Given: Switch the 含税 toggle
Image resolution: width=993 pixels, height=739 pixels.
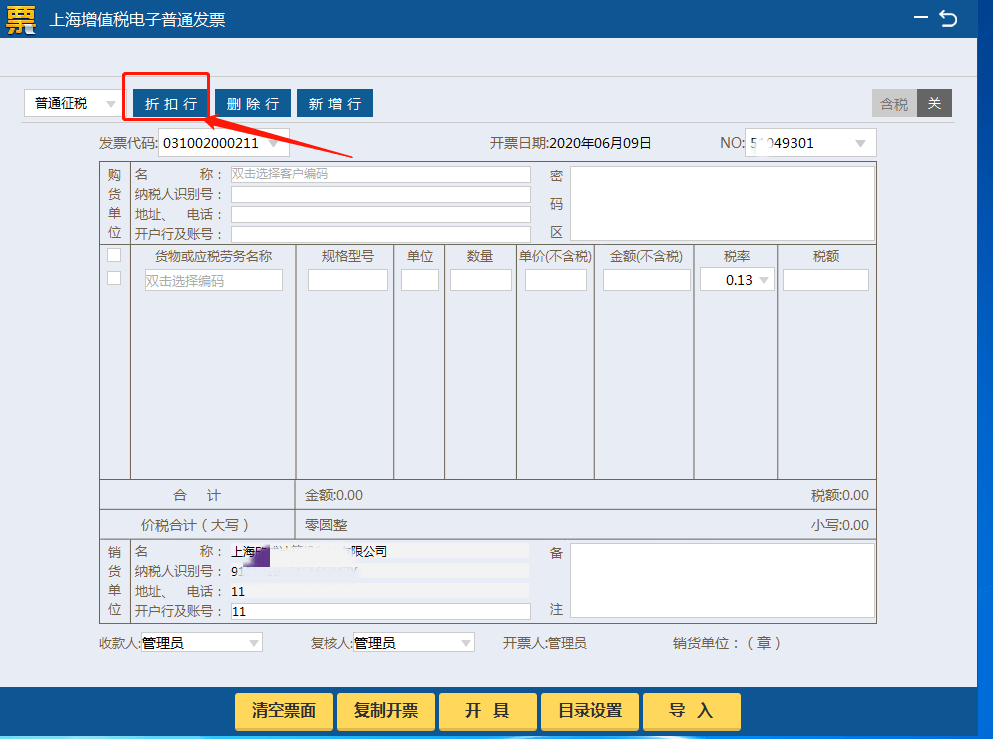Looking at the screenshot, I should (x=911, y=103).
